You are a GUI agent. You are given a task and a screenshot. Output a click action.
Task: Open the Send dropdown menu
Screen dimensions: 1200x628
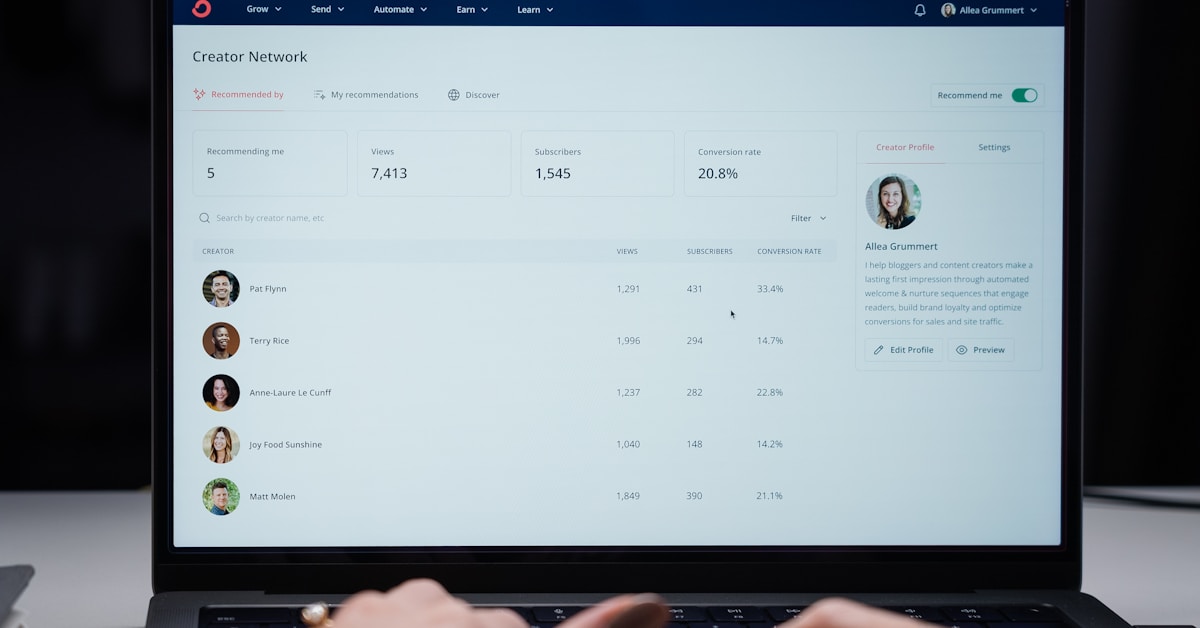(x=327, y=9)
